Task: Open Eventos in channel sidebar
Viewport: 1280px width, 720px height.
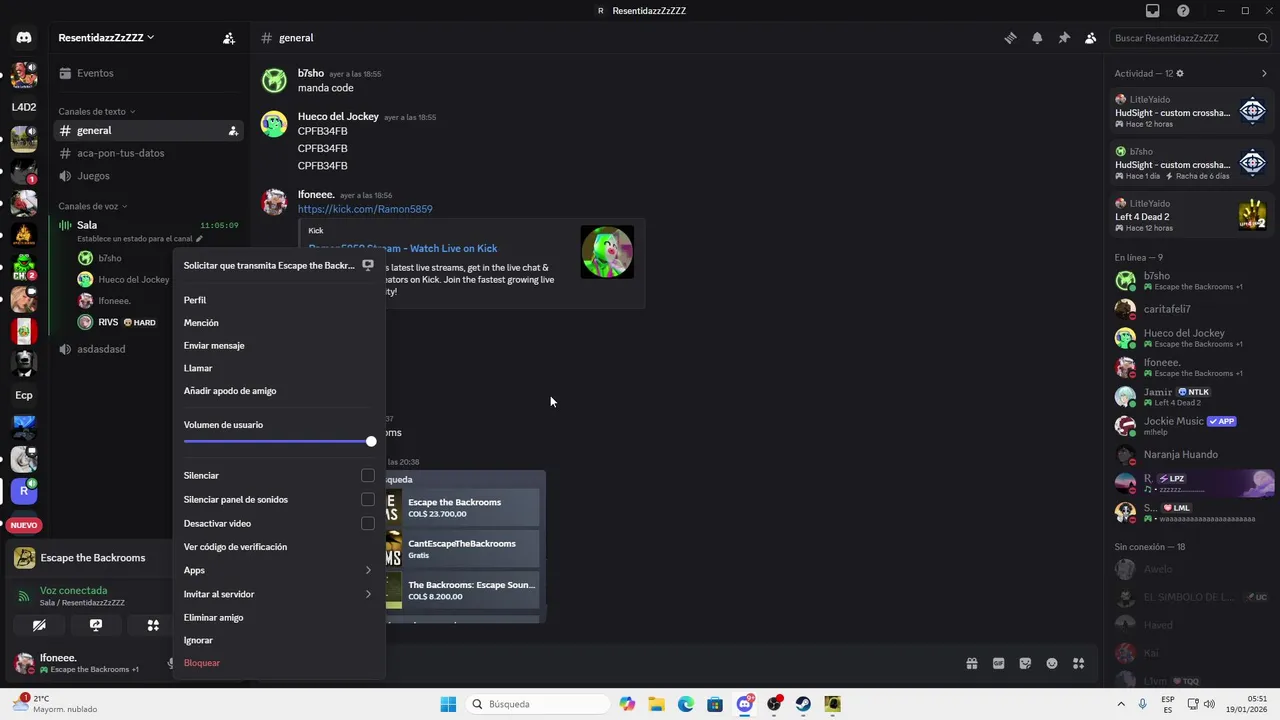Action: coord(148,73)
